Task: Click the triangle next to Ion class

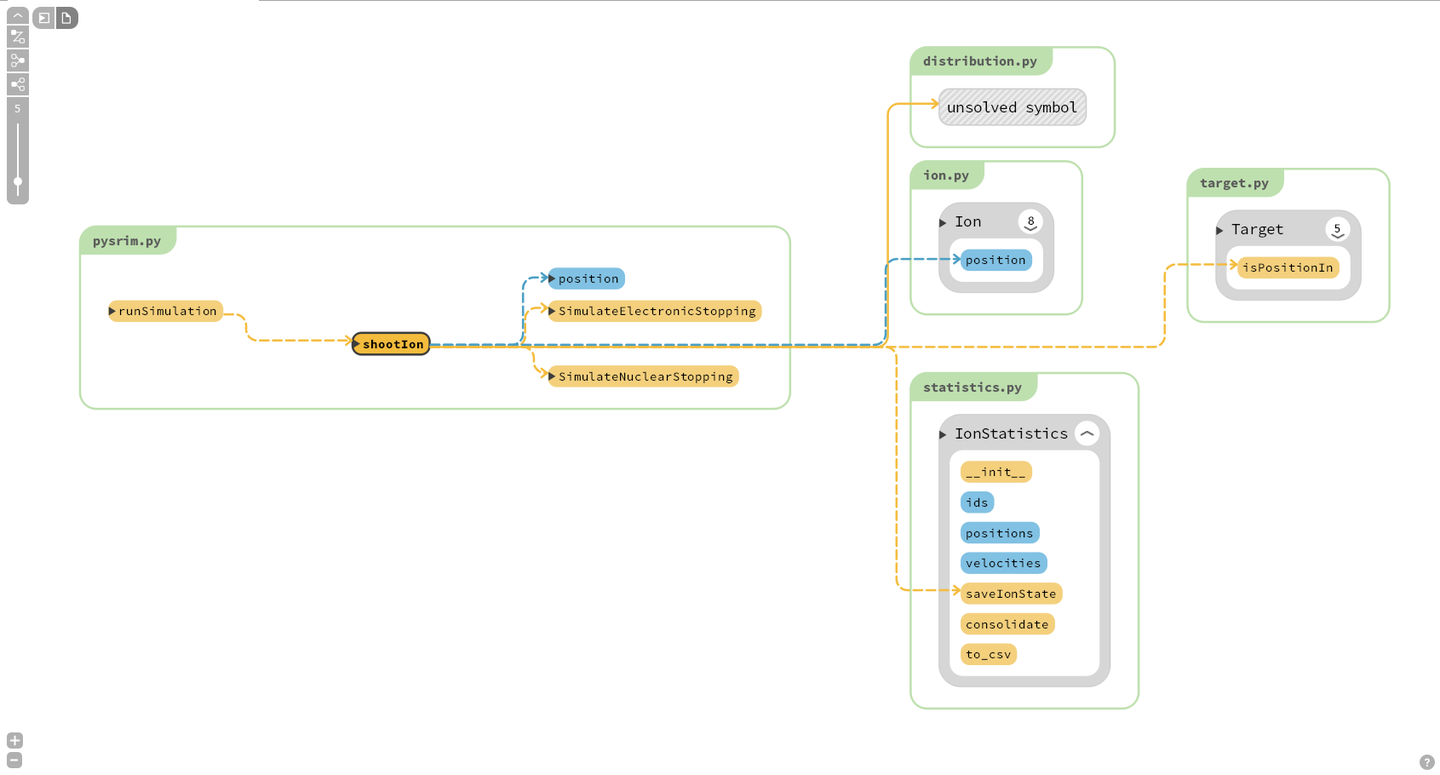Action: tap(943, 223)
